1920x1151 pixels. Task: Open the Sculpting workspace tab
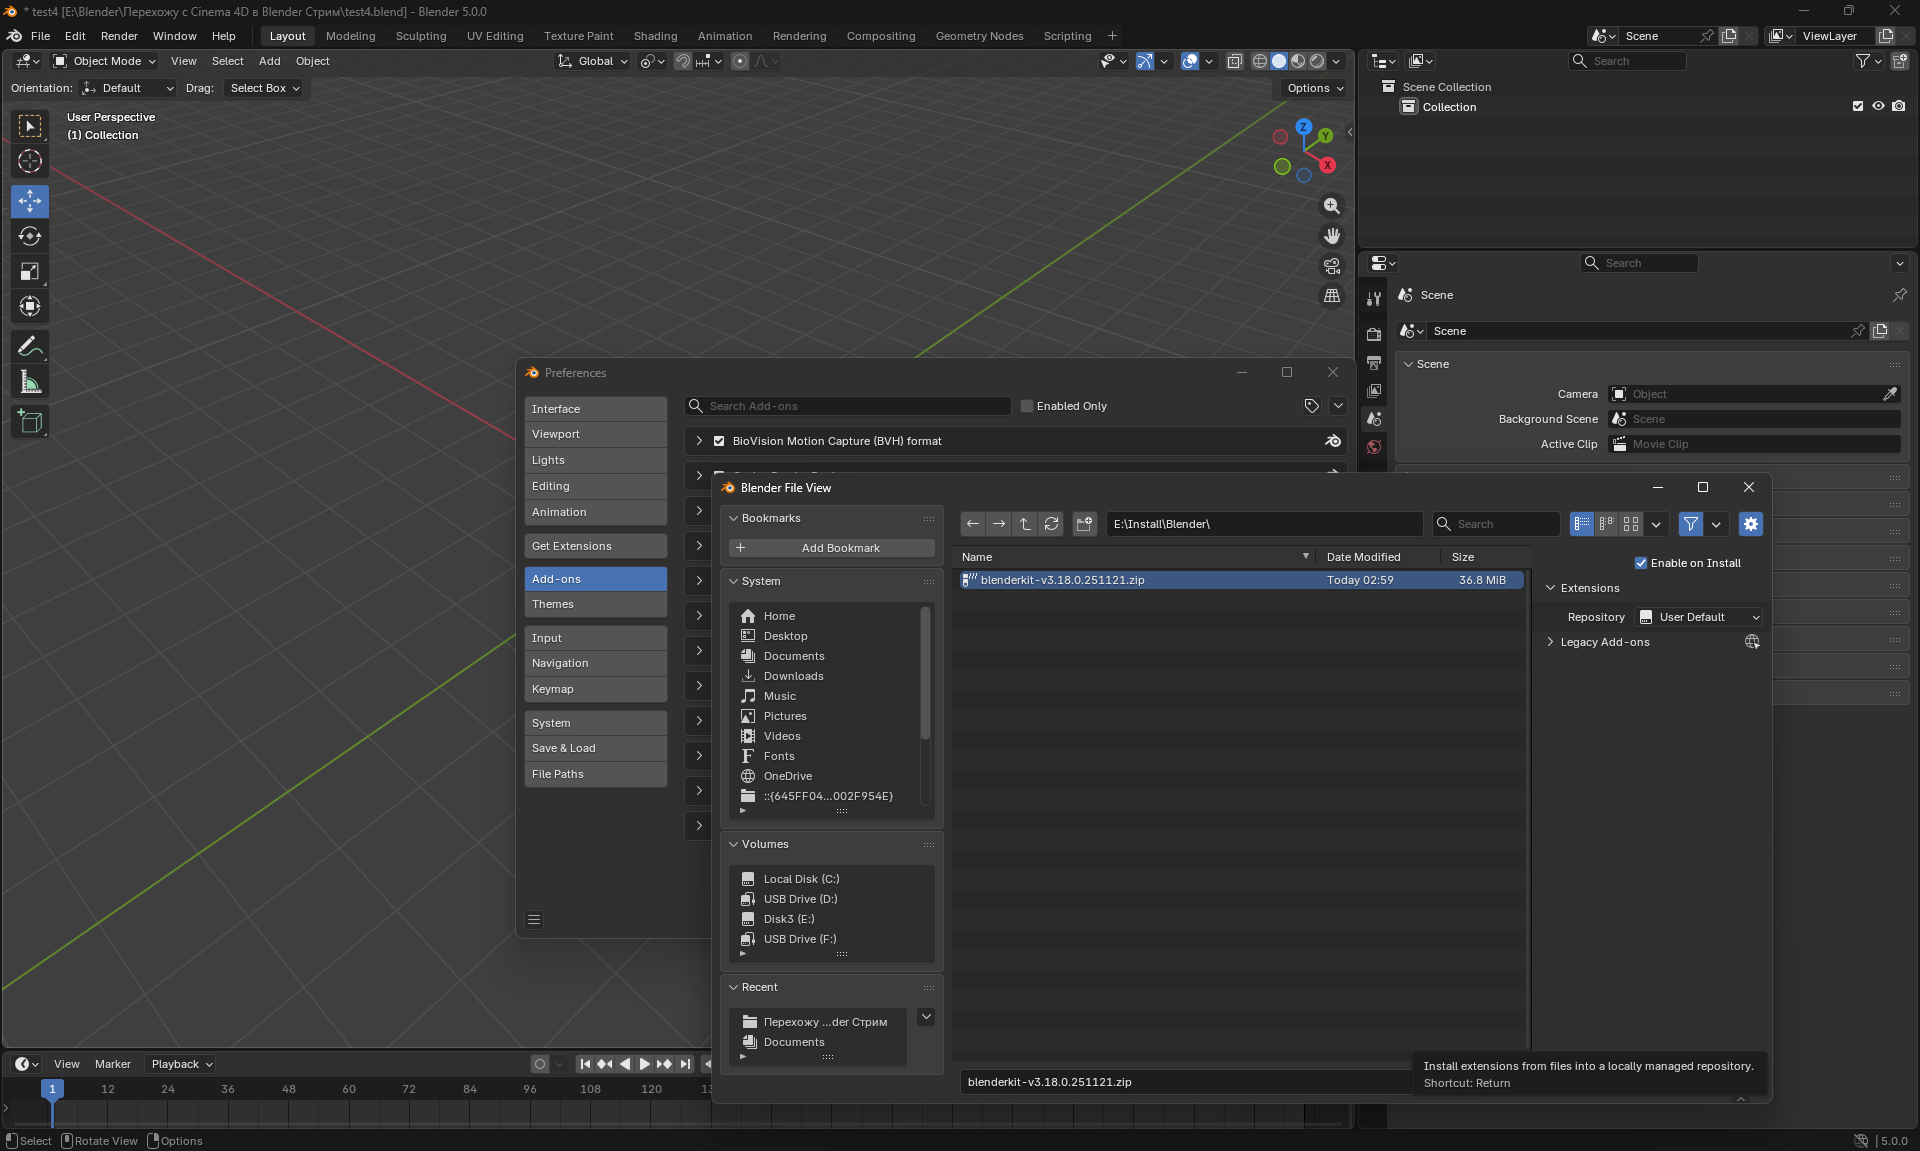(x=421, y=36)
